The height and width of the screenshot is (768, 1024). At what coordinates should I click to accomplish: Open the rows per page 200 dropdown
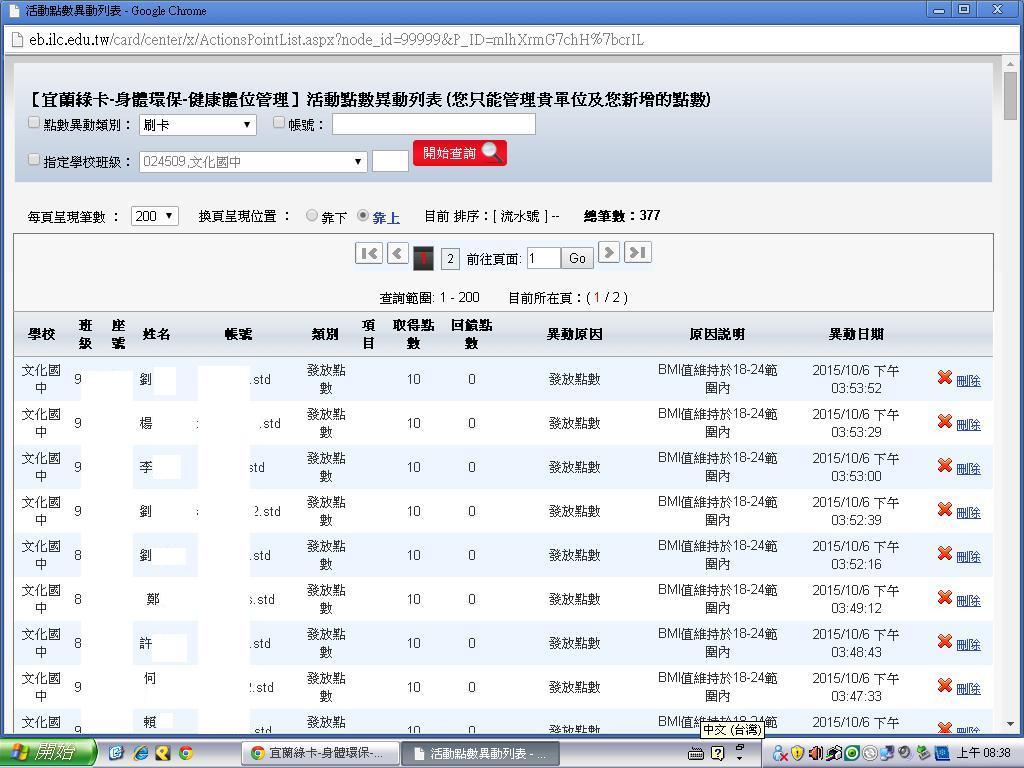[154, 216]
